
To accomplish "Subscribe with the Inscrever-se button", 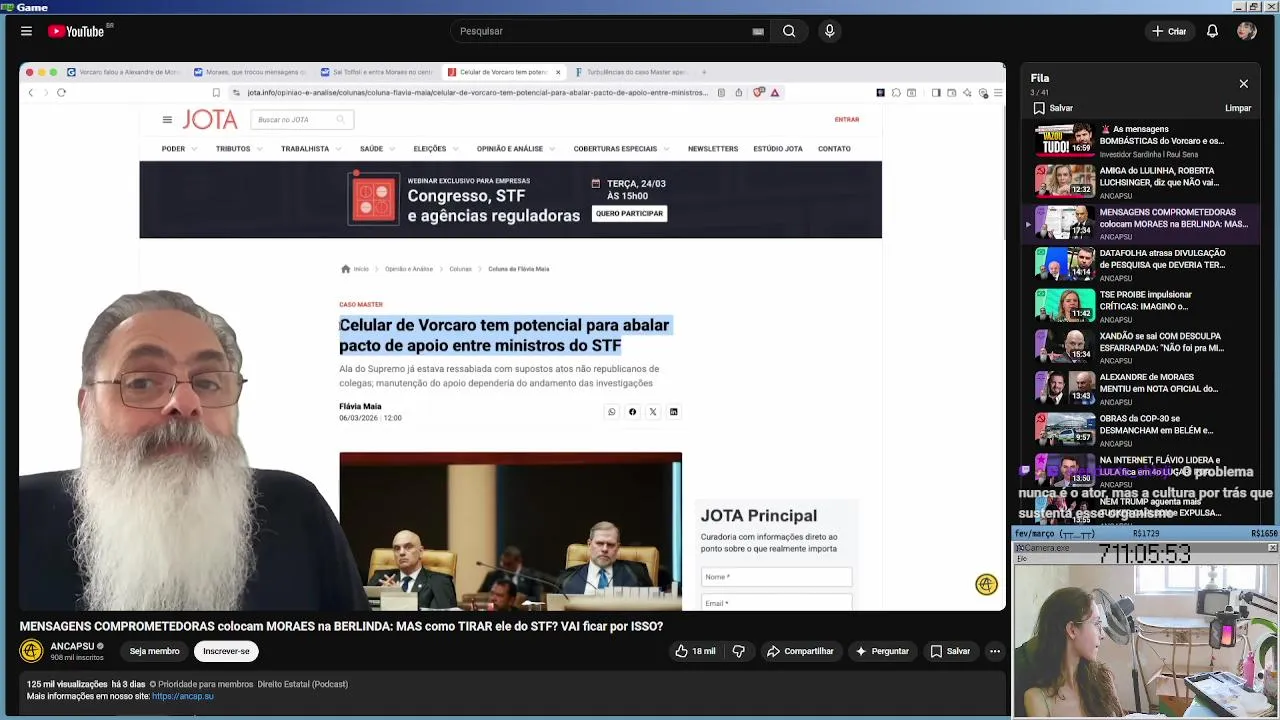I will [226, 651].
